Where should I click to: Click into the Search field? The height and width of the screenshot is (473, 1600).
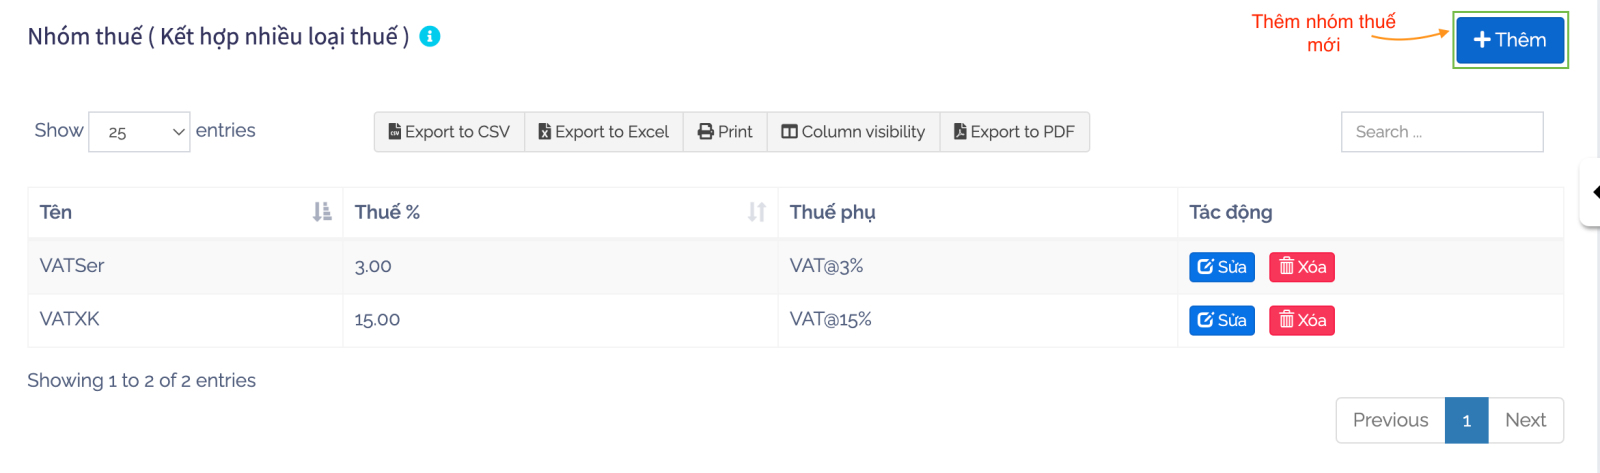click(x=1441, y=132)
